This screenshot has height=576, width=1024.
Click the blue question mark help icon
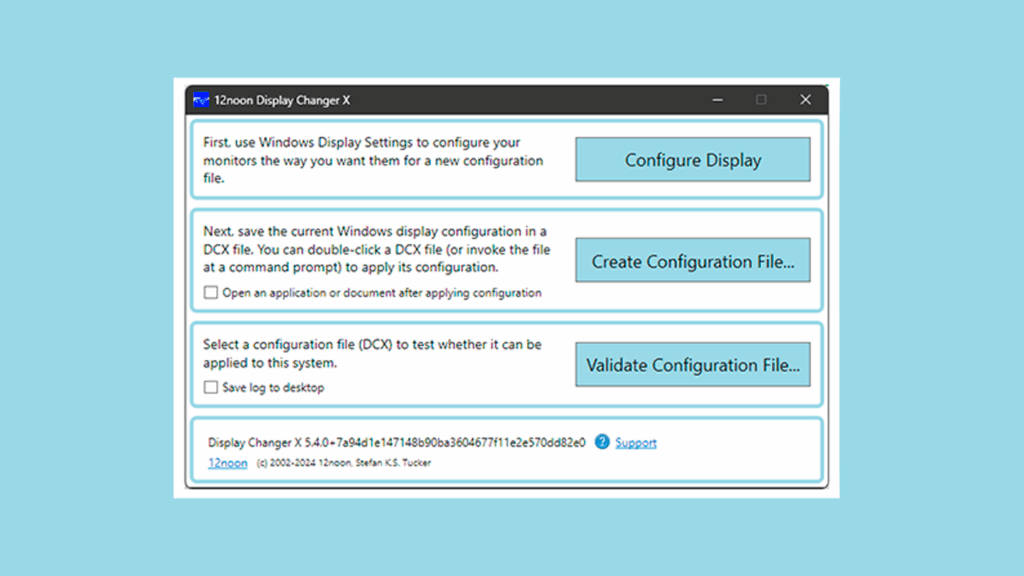click(602, 442)
